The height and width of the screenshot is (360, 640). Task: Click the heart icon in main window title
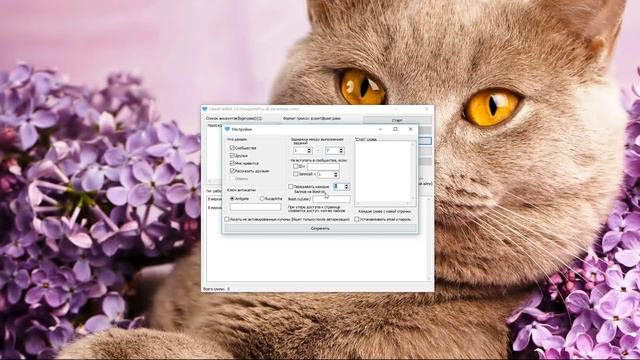click(x=205, y=109)
